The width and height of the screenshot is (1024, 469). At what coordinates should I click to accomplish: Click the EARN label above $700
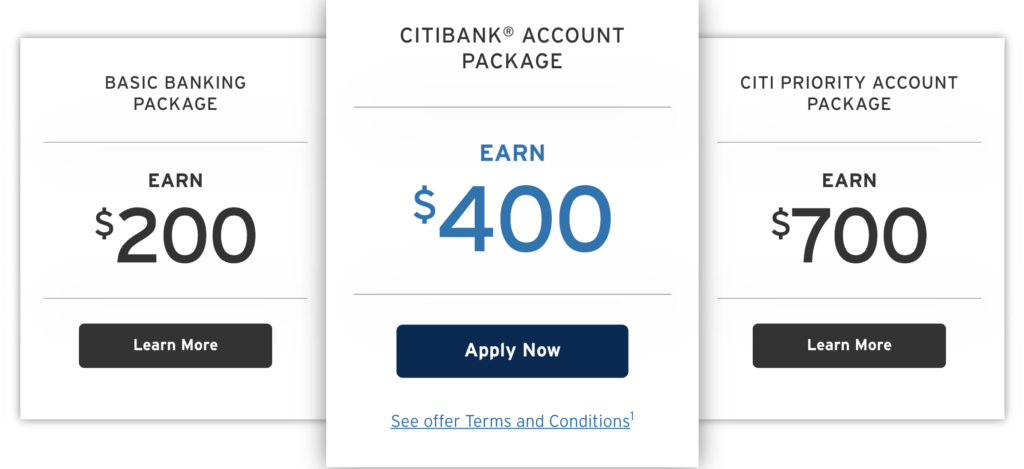pos(849,181)
